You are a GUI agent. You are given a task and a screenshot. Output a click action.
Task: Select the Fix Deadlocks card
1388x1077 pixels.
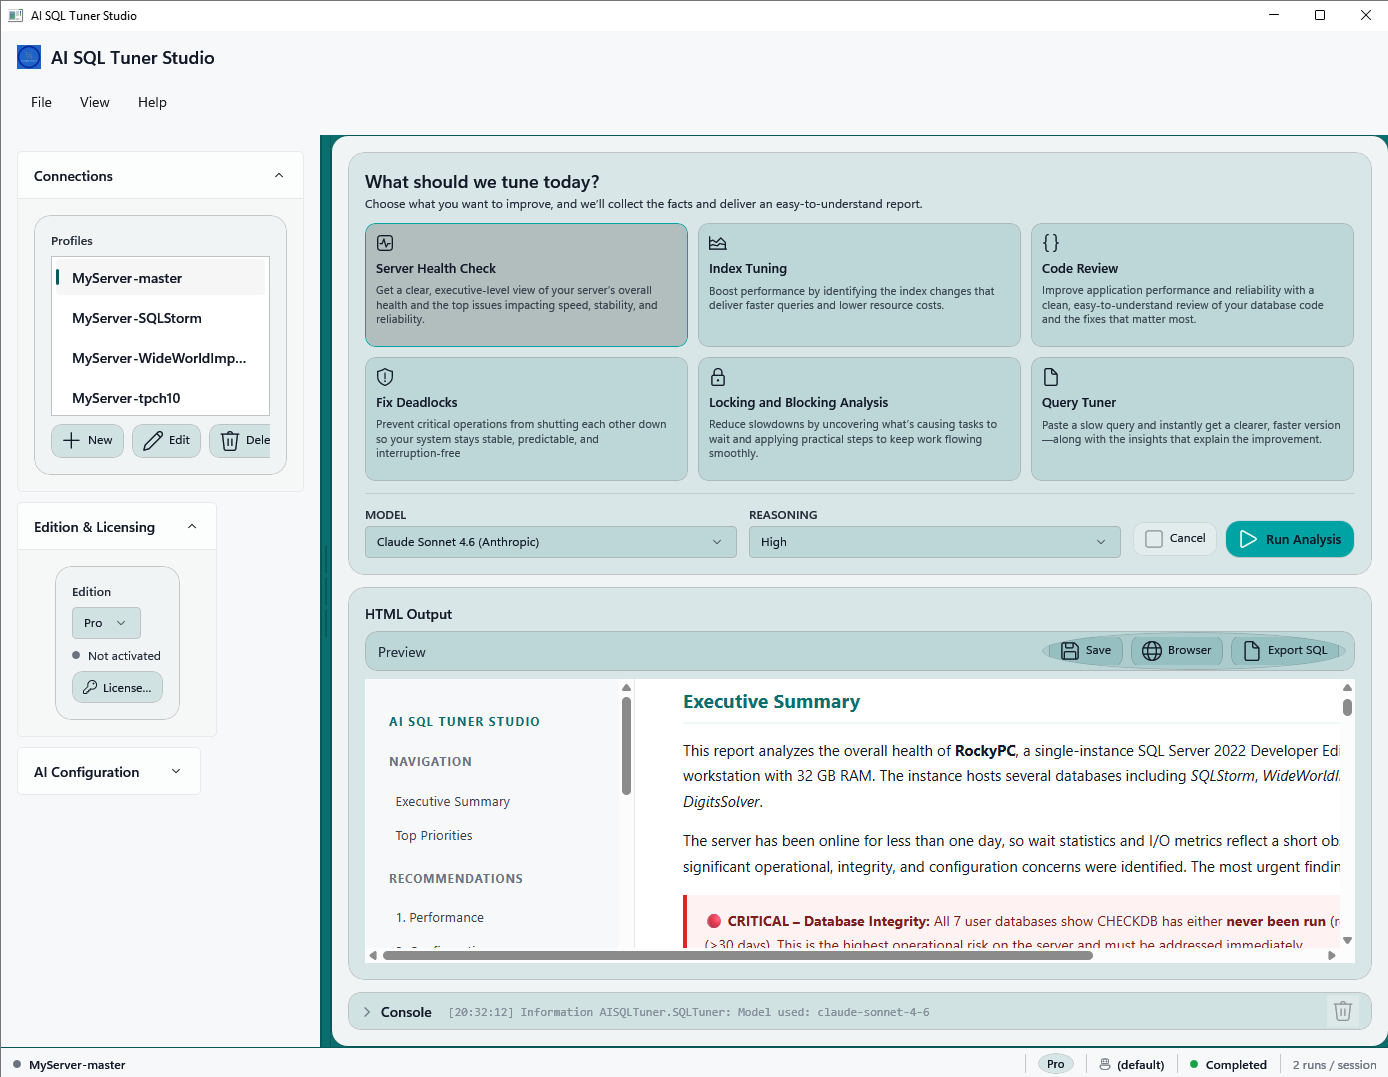[x=526, y=419]
